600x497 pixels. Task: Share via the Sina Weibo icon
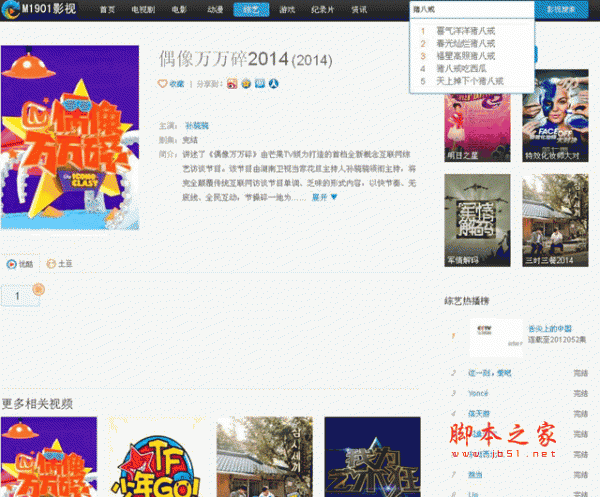[x=232, y=83]
